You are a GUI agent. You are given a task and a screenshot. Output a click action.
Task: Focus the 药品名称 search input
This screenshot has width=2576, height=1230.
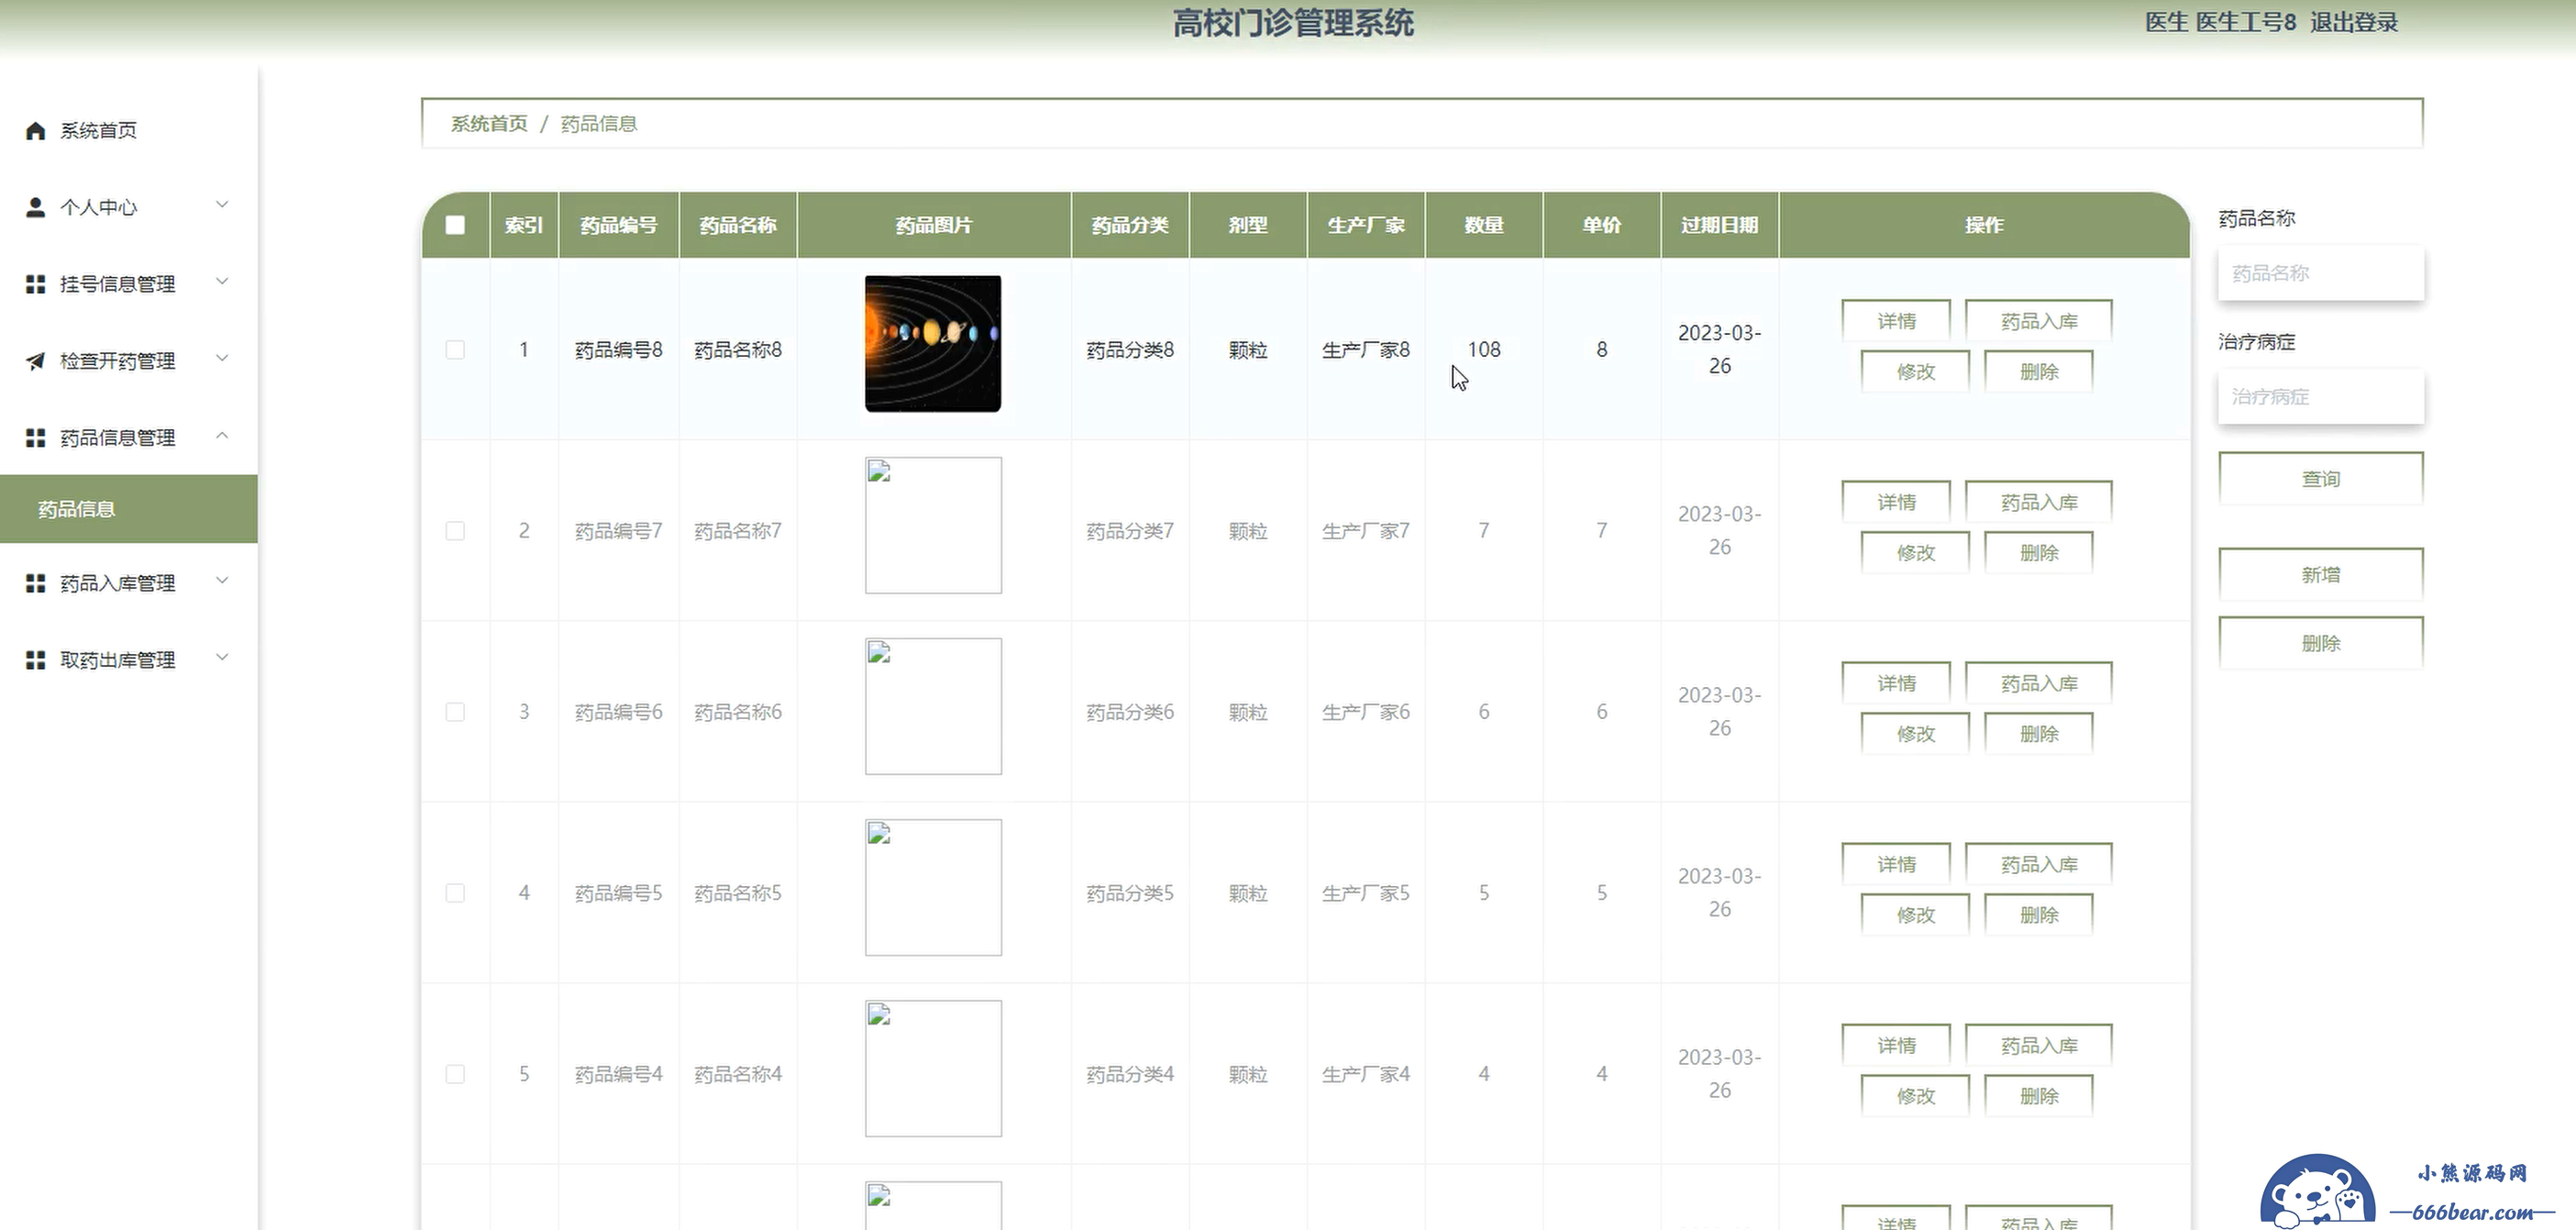click(2321, 273)
